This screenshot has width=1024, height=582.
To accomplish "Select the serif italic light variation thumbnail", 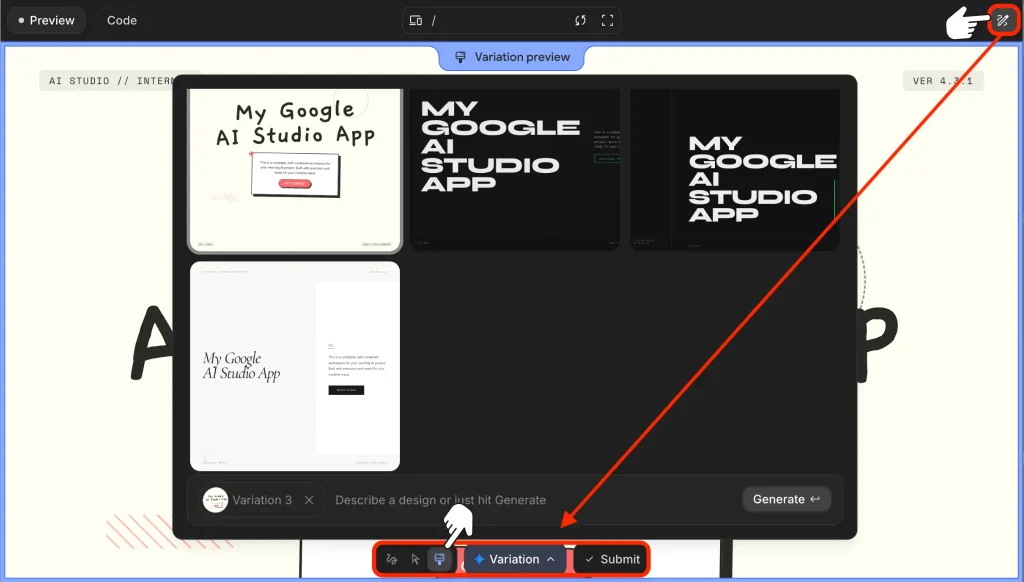I will [x=295, y=366].
